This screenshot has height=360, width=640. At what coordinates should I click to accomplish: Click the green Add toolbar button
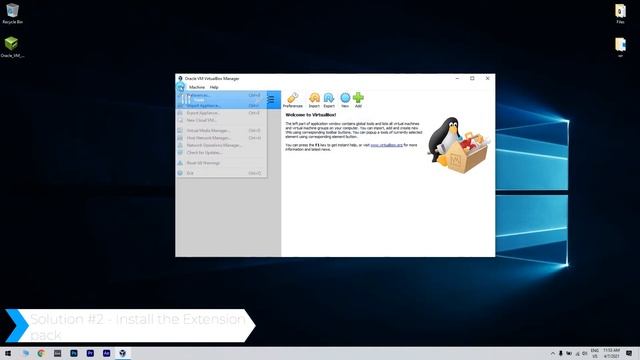(358, 100)
